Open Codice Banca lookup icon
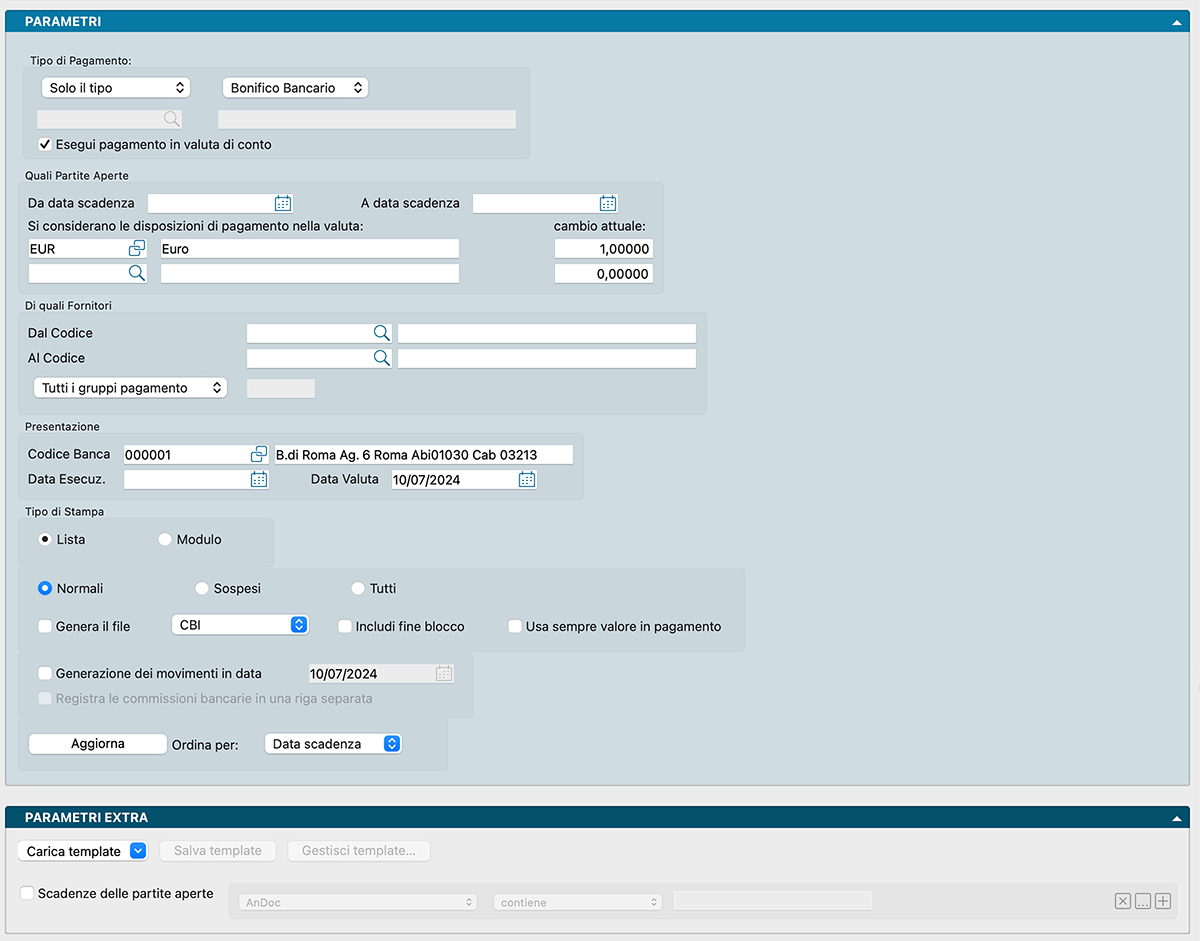The image size is (1200, 941). [259, 454]
